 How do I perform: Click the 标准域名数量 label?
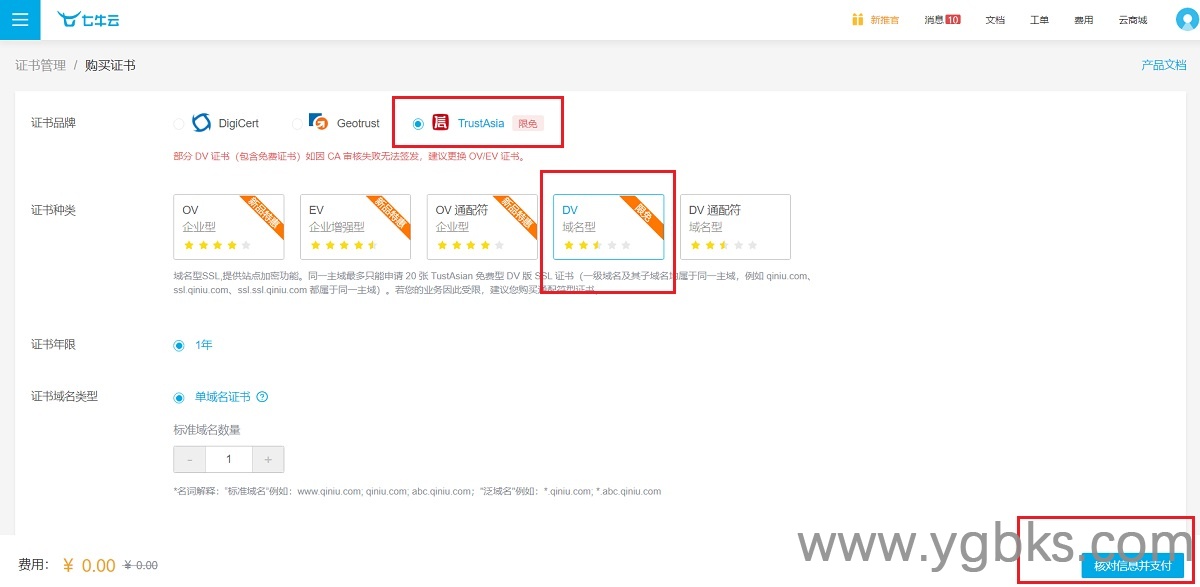click(207, 430)
